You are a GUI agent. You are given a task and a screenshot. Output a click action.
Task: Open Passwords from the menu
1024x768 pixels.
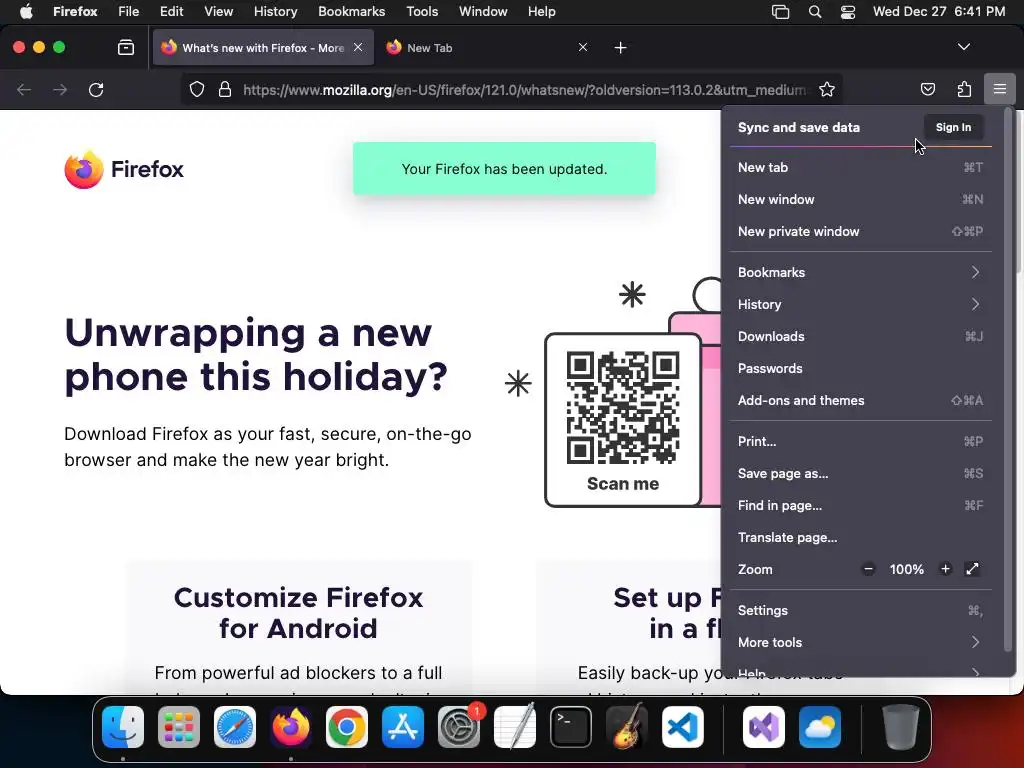(861, 368)
